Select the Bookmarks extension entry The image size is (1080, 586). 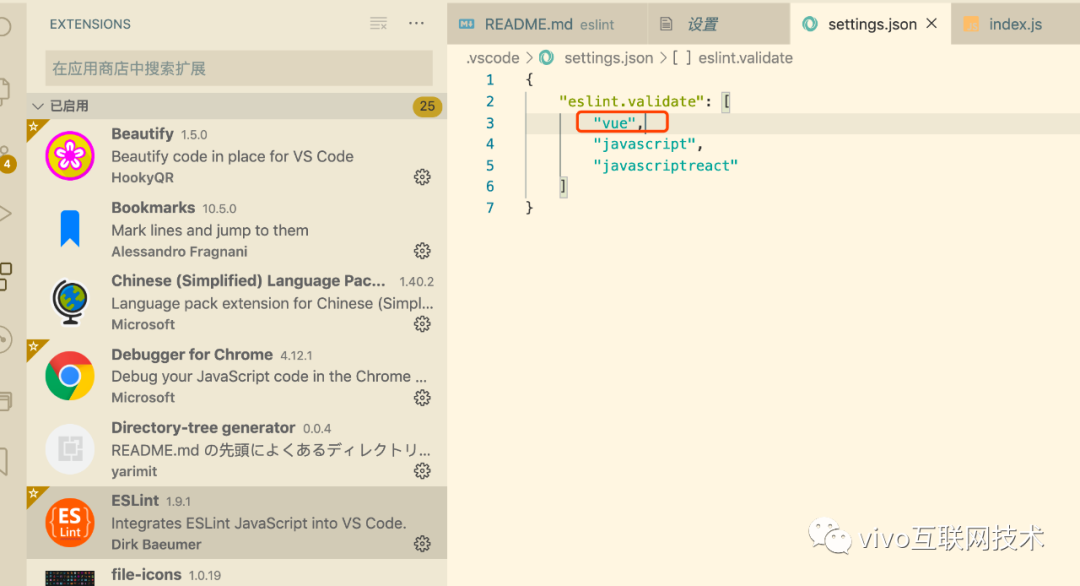237,229
